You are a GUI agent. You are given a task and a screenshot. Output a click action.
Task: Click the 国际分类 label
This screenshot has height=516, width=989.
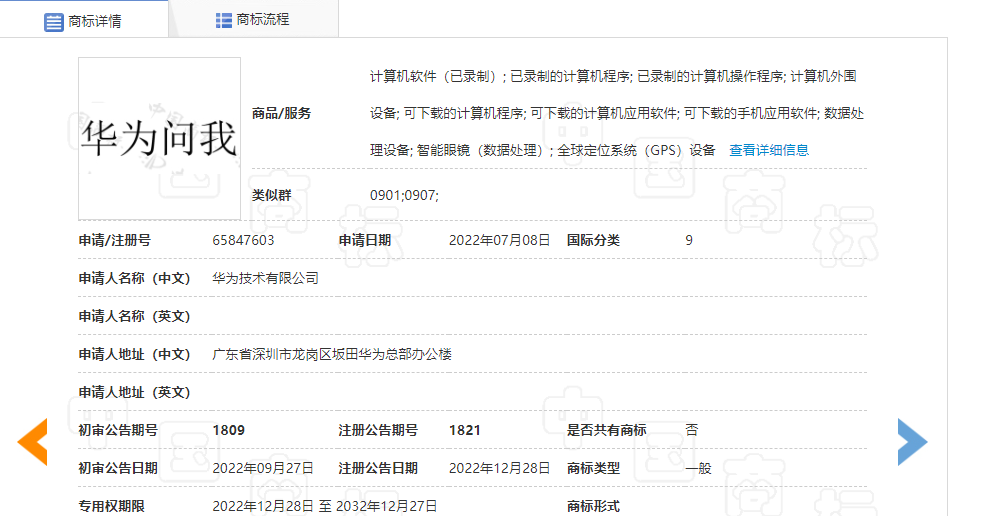coord(594,240)
